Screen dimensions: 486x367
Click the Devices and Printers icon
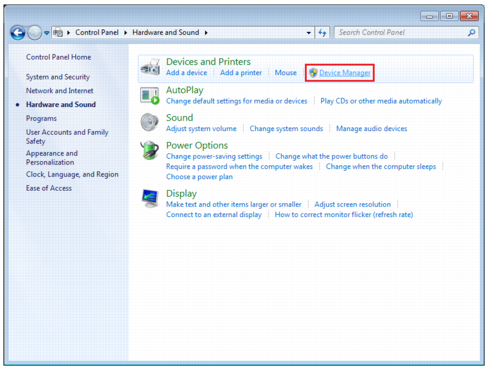click(150, 67)
